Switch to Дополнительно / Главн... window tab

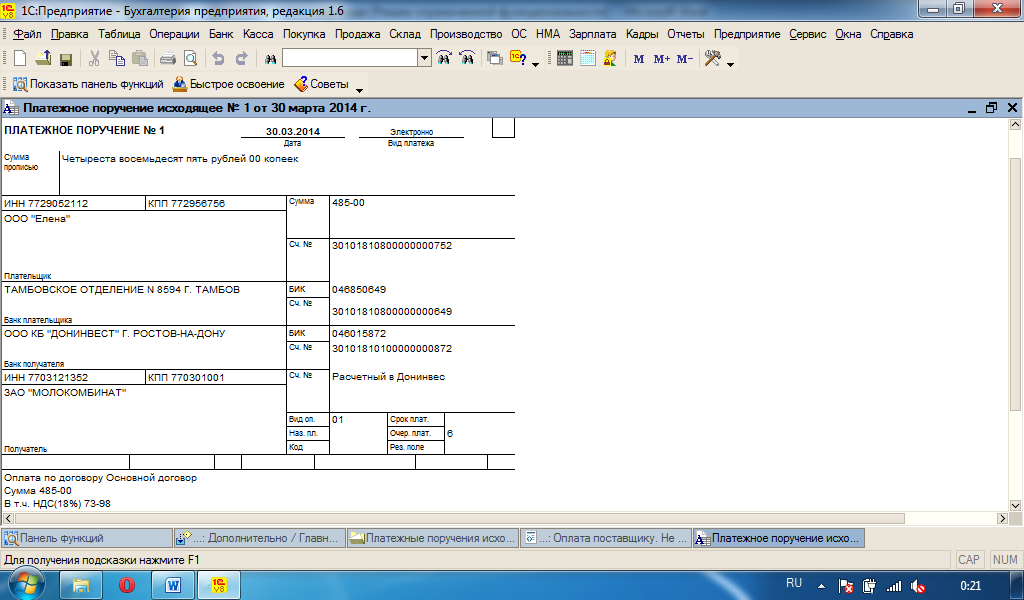(x=260, y=538)
